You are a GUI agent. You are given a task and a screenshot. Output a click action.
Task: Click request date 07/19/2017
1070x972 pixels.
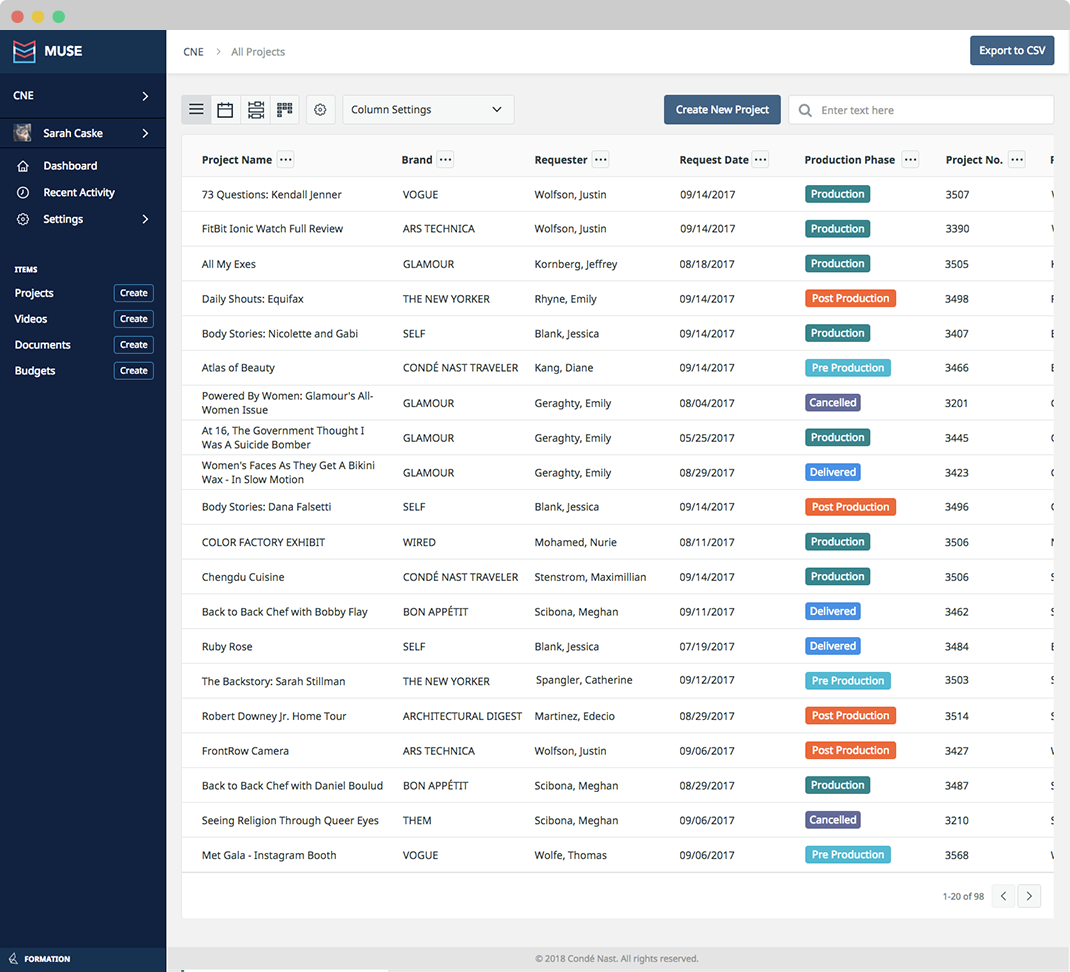(x=707, y=646)
